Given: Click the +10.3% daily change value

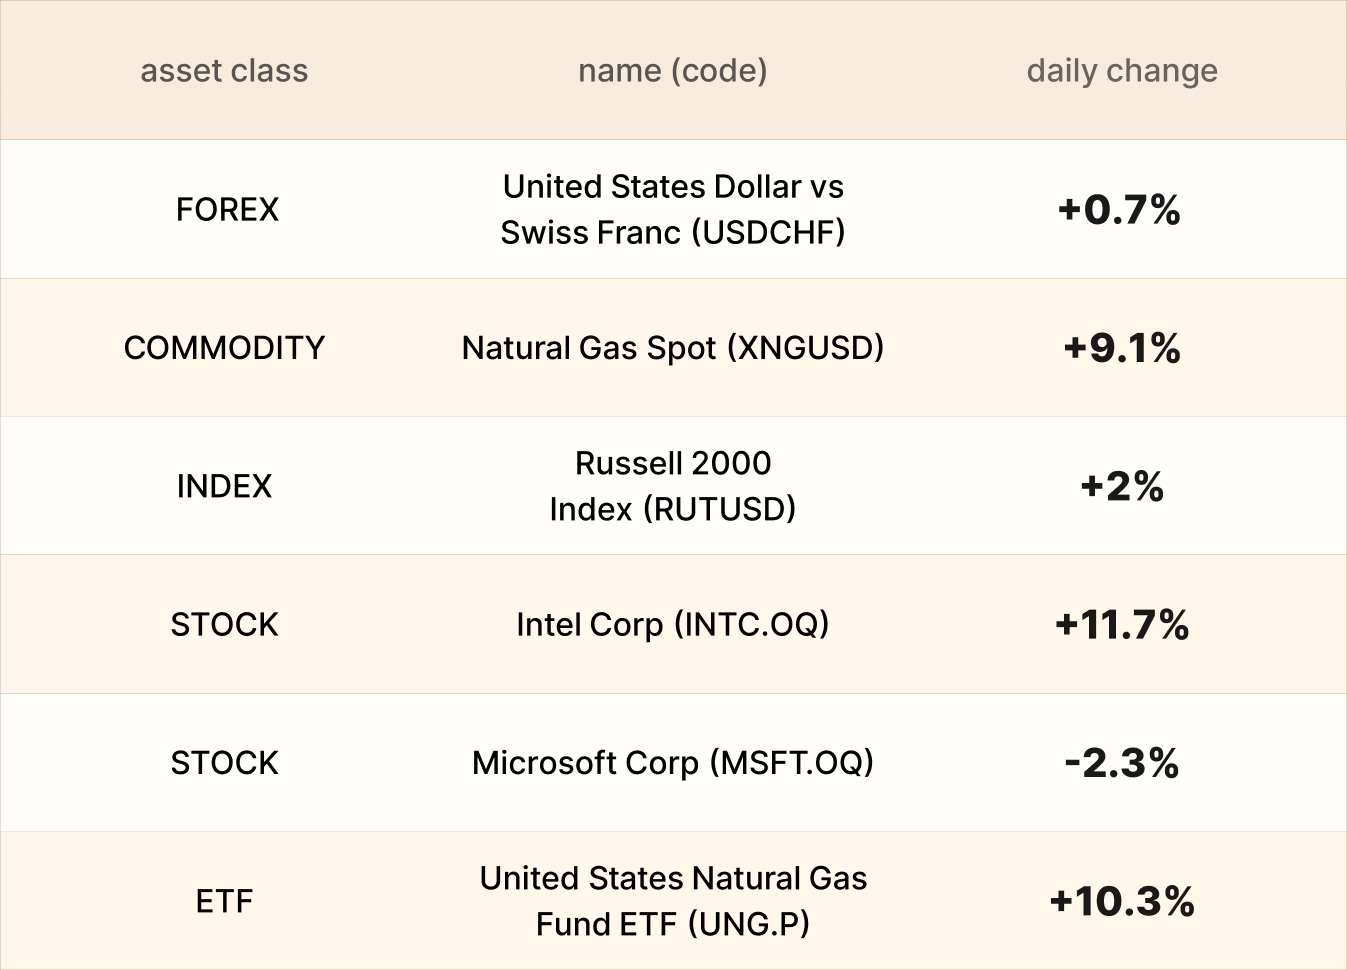Looking at the screenshot, I should 1121,901.
